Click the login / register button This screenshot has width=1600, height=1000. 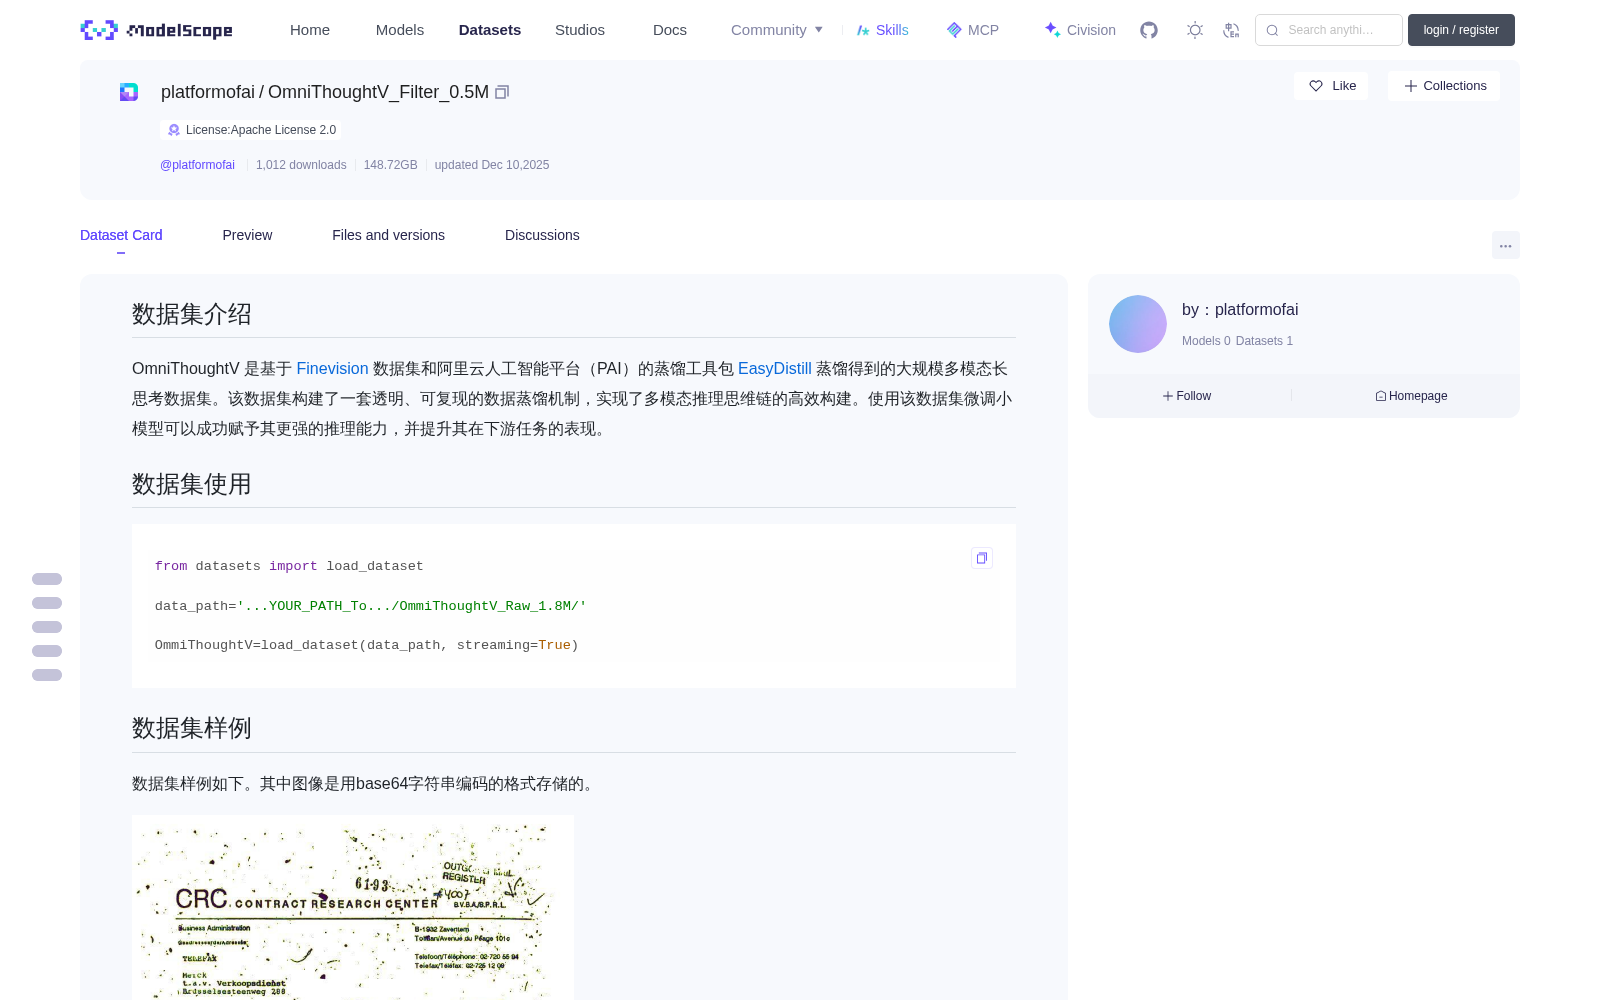(x=1461, y=30)
